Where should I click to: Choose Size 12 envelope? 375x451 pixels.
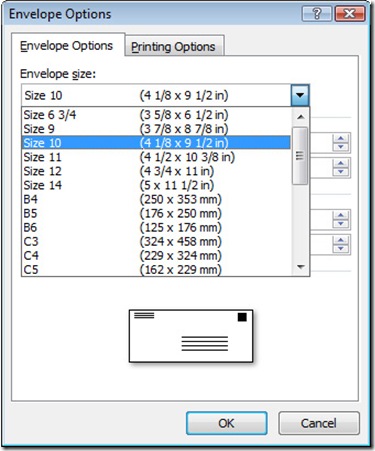[x=156, y=171]
